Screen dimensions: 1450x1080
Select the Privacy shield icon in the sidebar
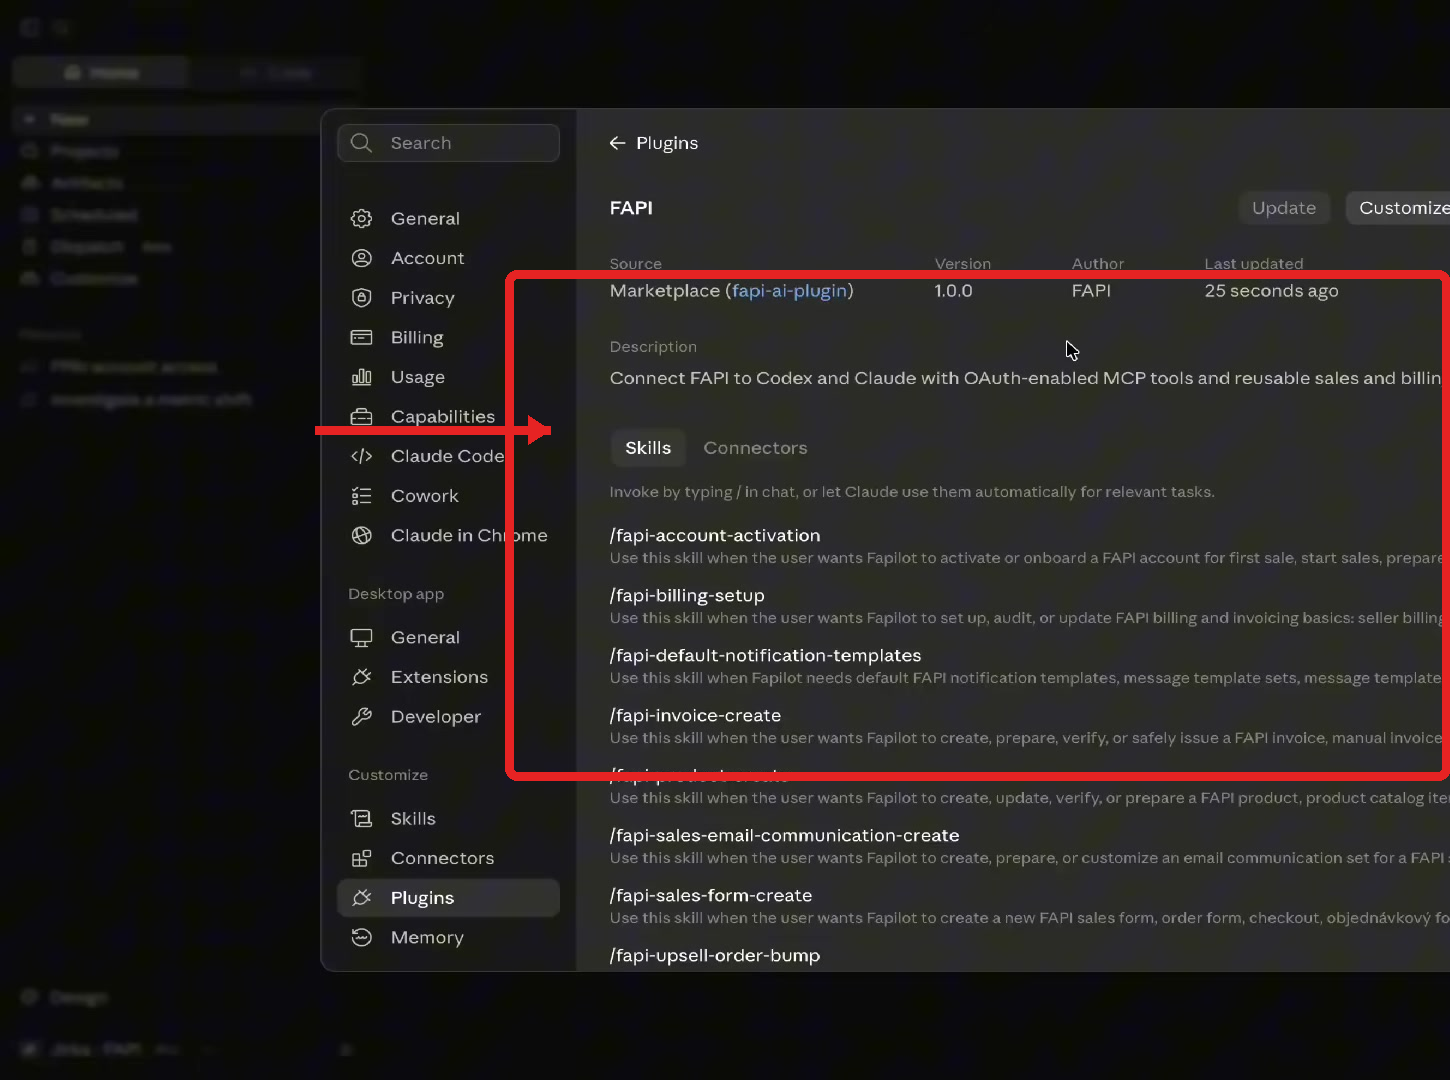pyautogui.click(x=362, y=298)
